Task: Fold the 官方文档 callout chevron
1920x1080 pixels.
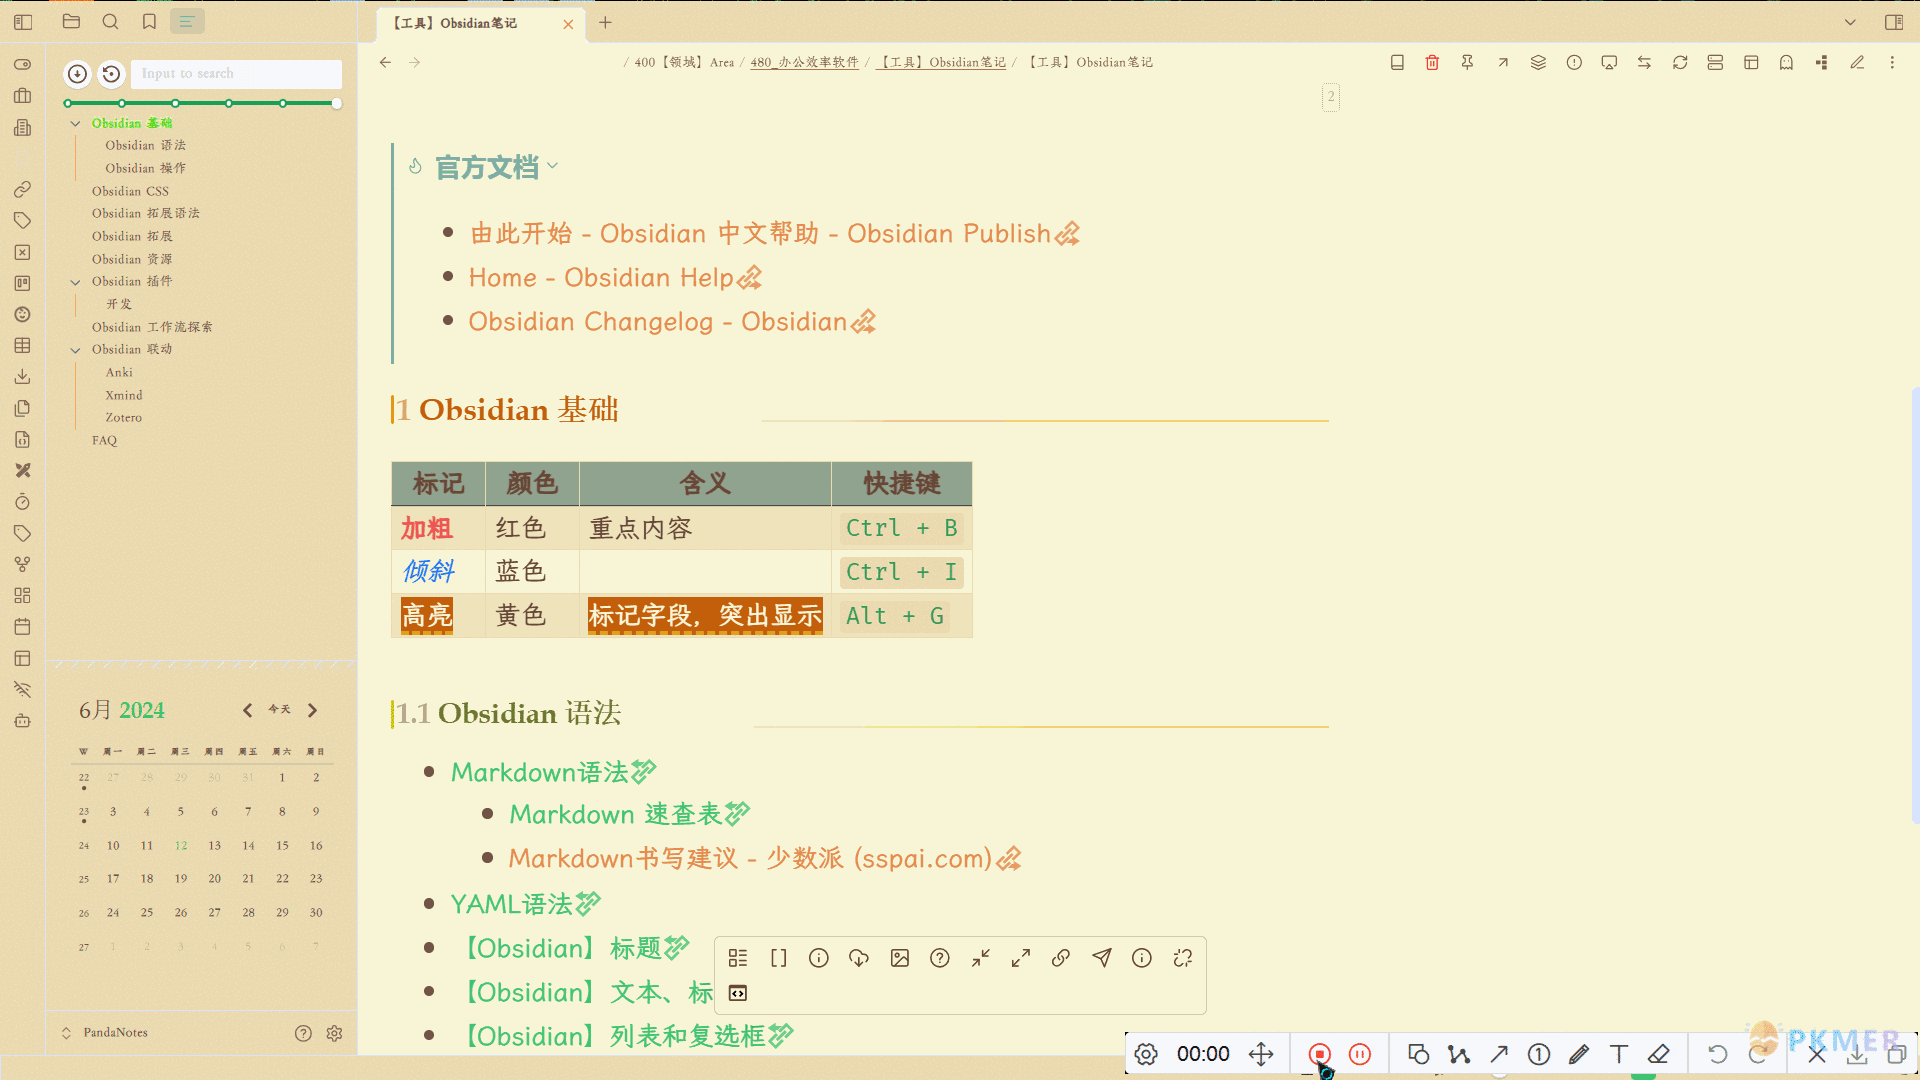Action: [552, 166]
